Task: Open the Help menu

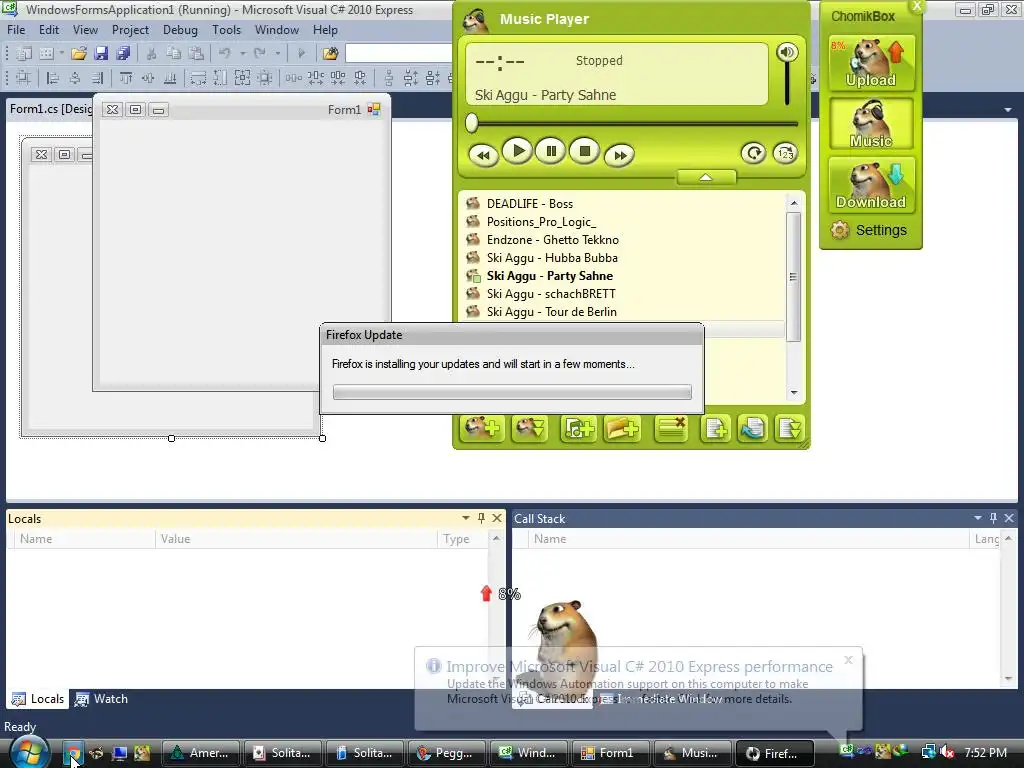Action: coord(325,30)
